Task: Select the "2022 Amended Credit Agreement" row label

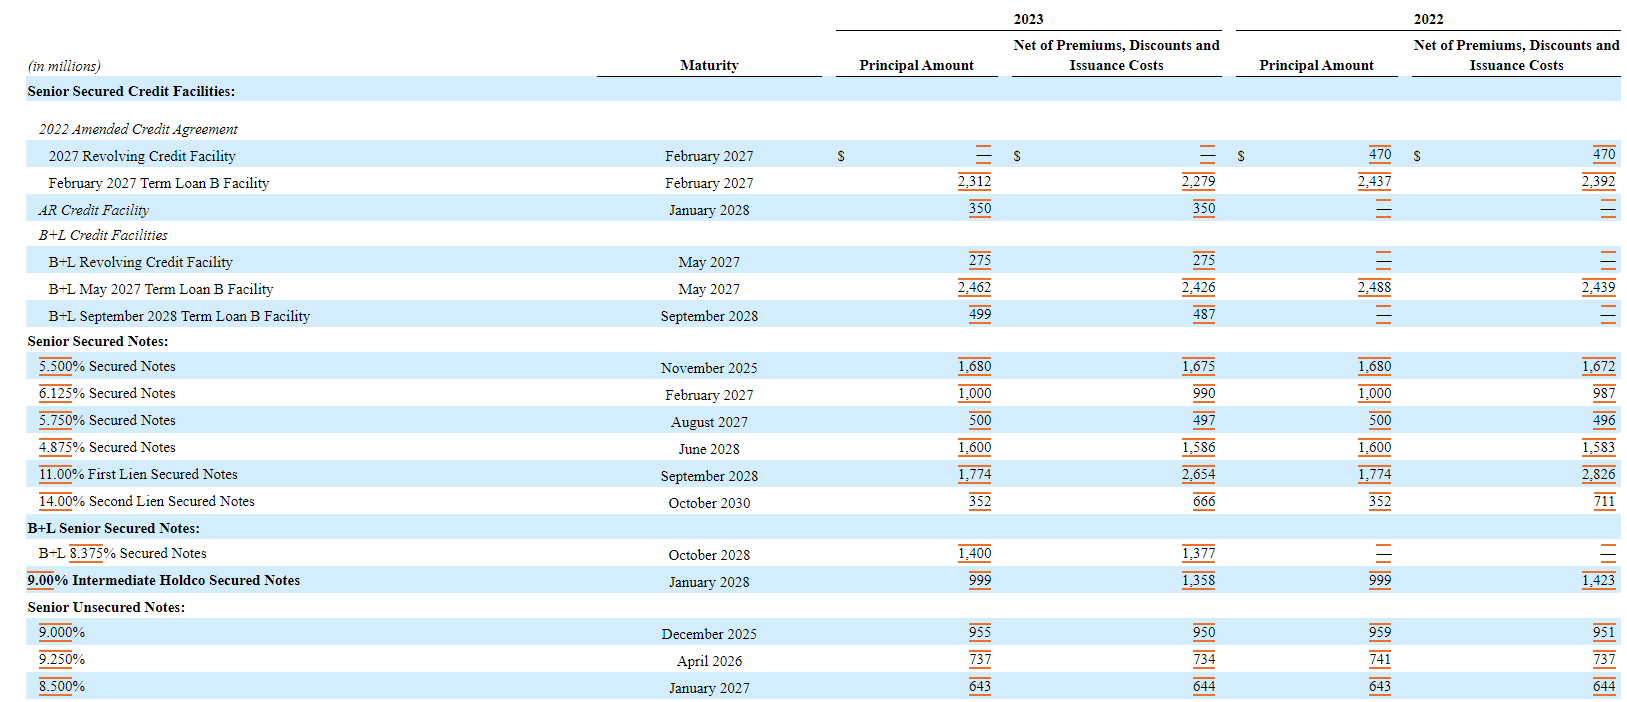Action: (x=138, y=129)
